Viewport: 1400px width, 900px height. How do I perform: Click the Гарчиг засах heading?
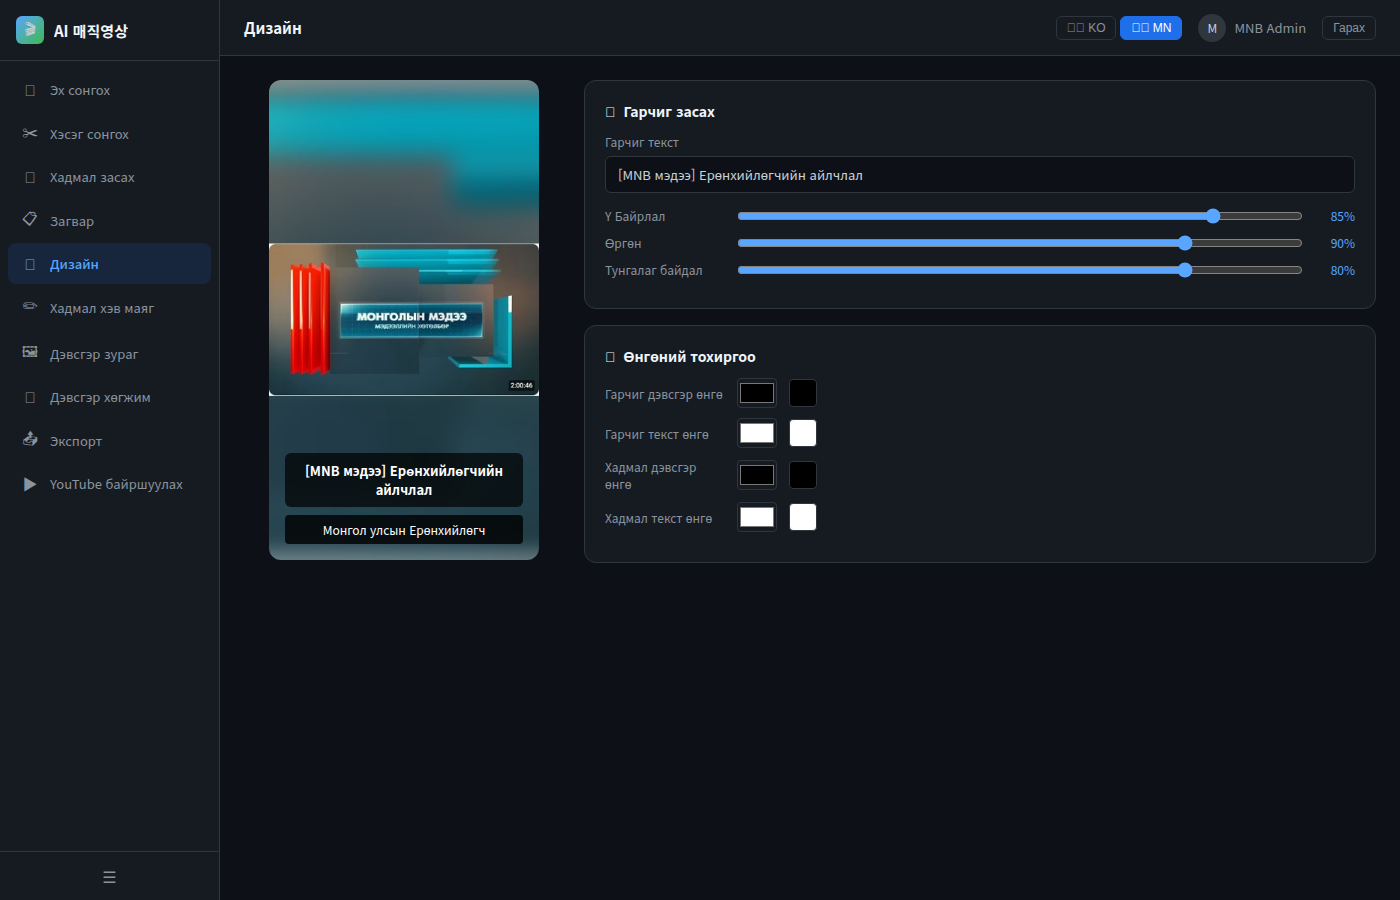[x=669, y=112]
